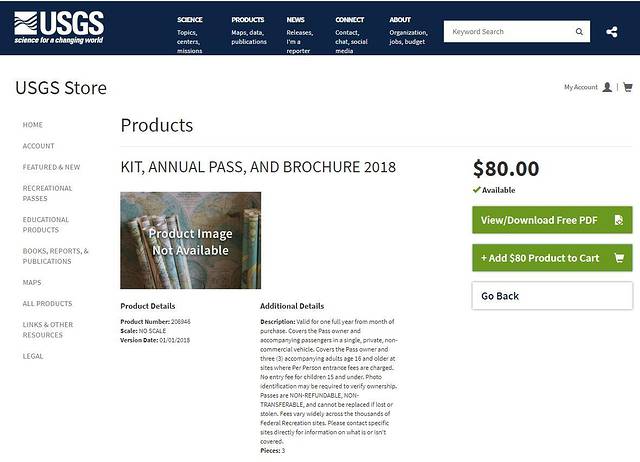Add $80 Product to Cart
640x462 pixels.
(x=552, y=258)
